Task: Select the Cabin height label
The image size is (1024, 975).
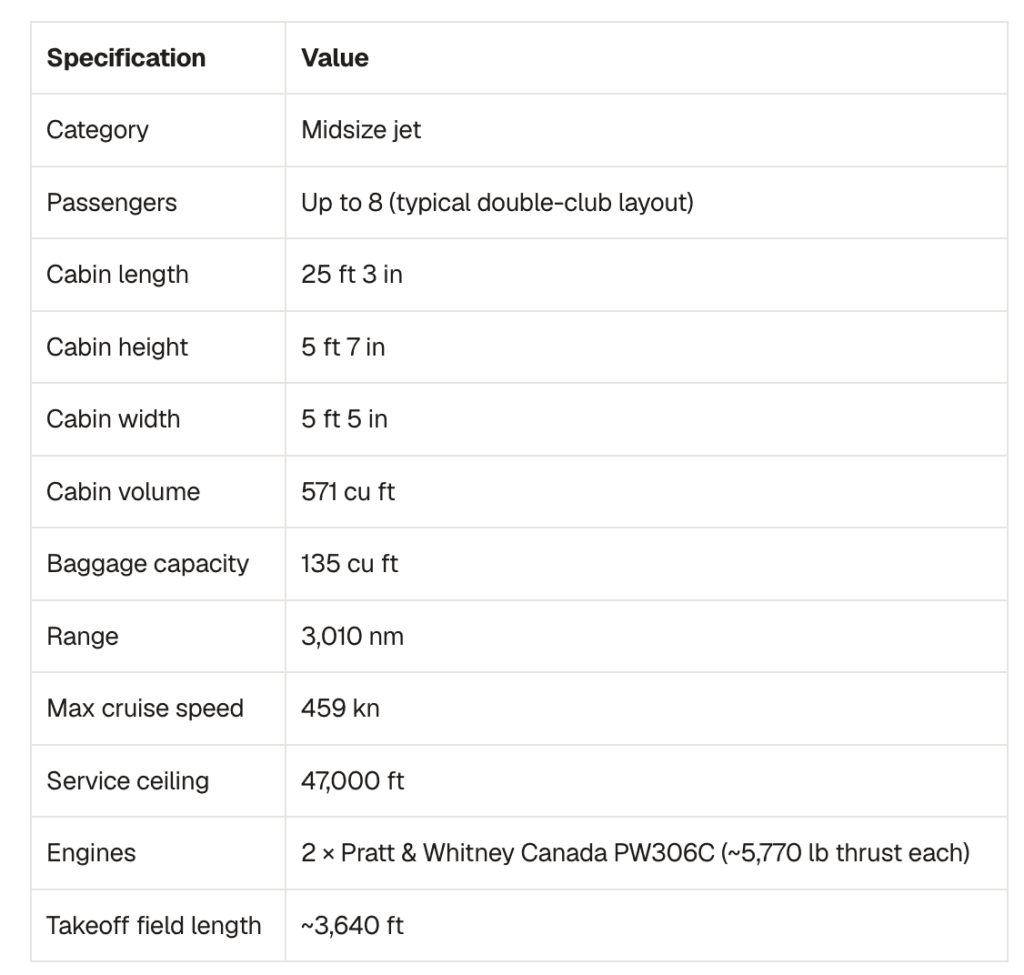Action: (x=117, y=347)
